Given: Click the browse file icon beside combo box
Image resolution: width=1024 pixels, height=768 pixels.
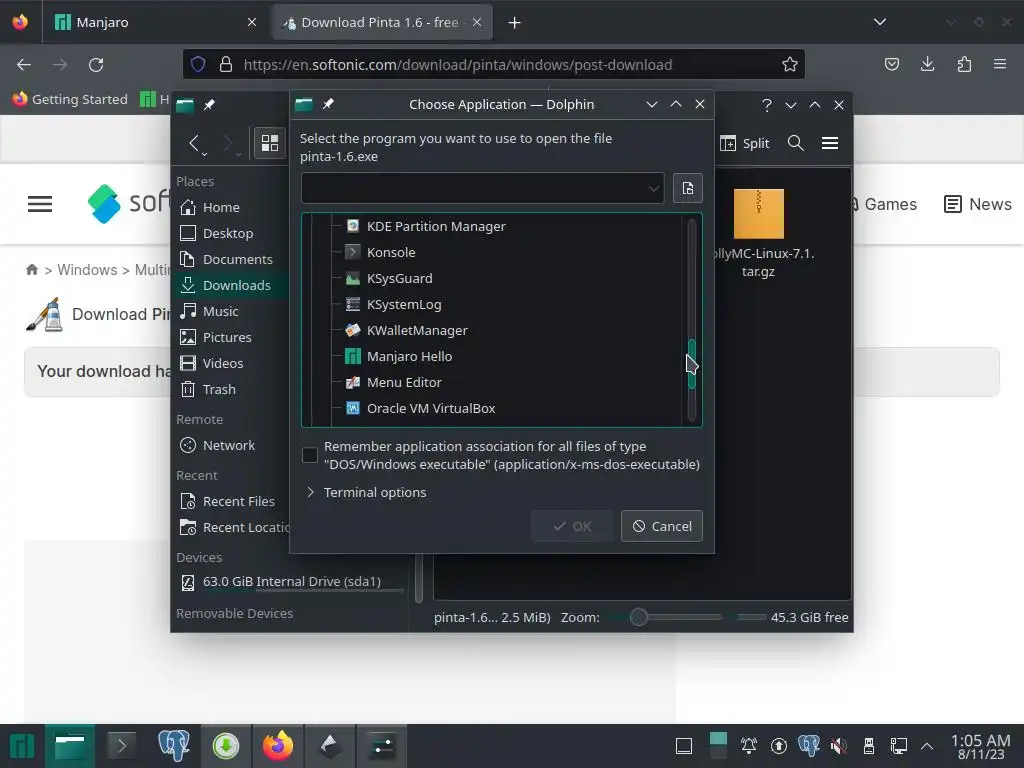Looking at the screenshot, I should click(688, 189).
